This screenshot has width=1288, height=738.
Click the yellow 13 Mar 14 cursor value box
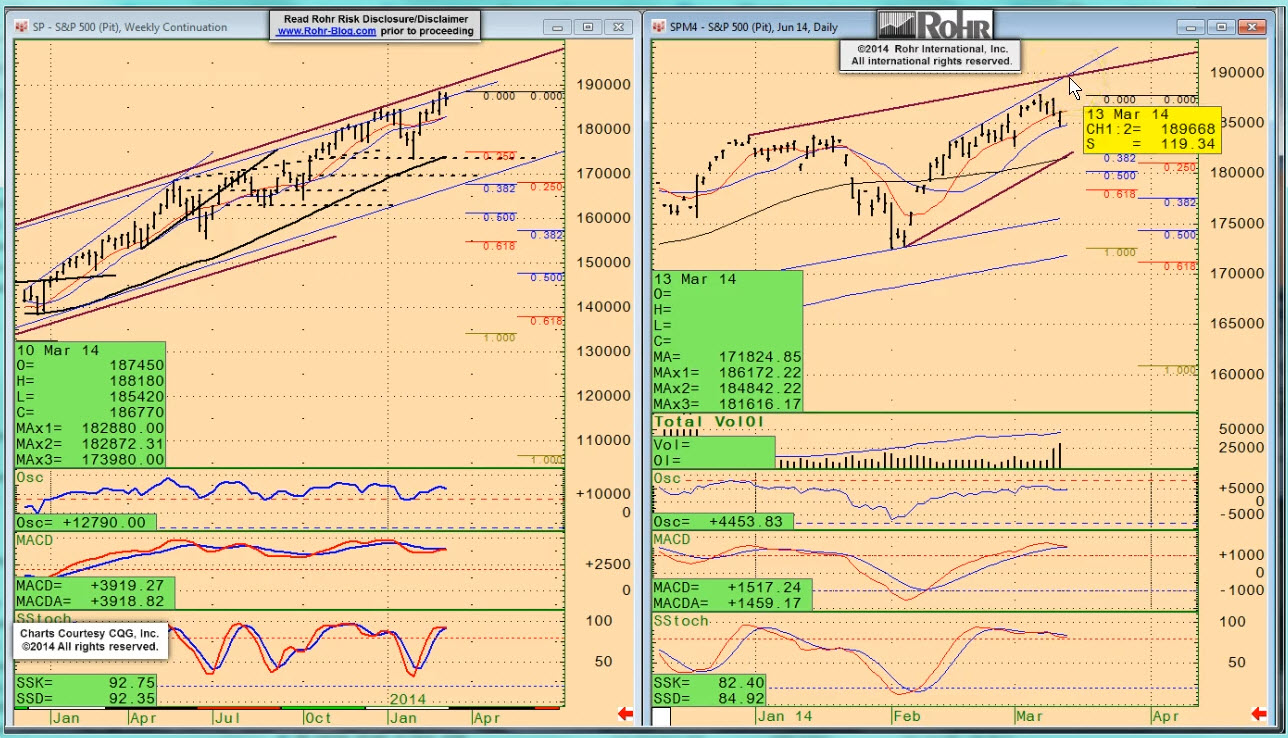click(x=1151, y=129)
